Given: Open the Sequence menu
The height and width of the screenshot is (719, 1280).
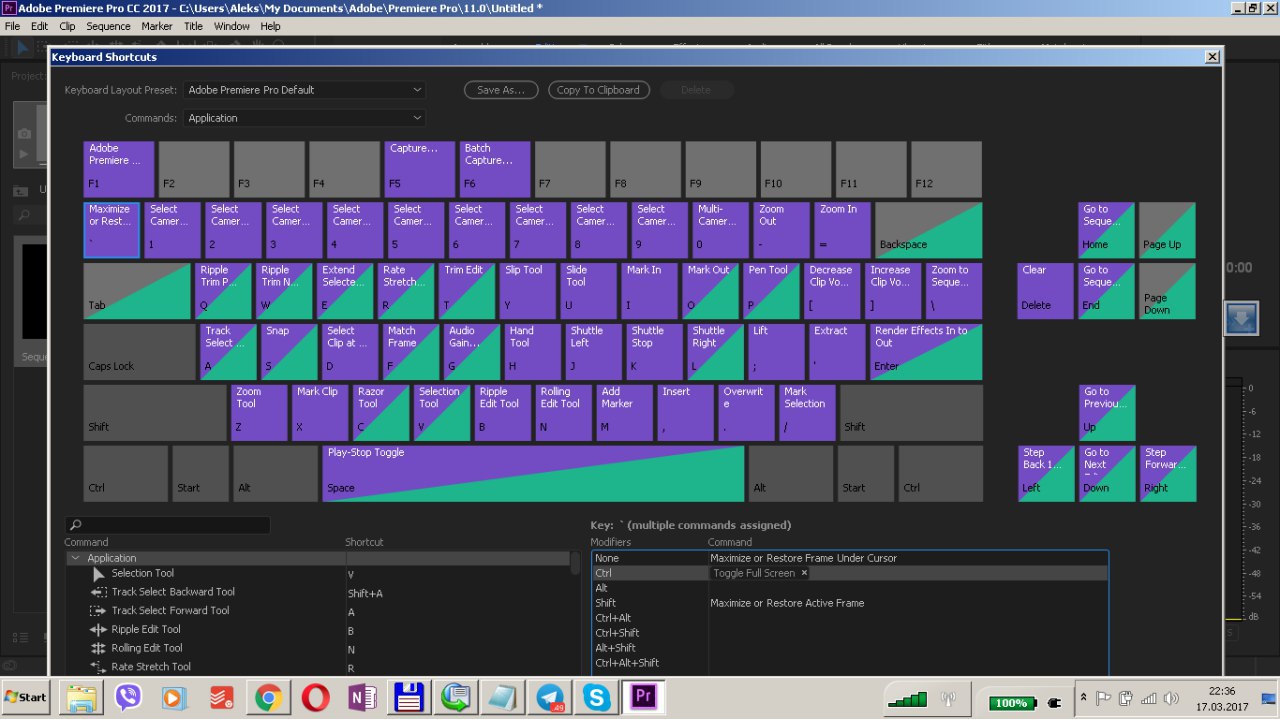Looking at the screenshot, I should click(x=108, y=26).
